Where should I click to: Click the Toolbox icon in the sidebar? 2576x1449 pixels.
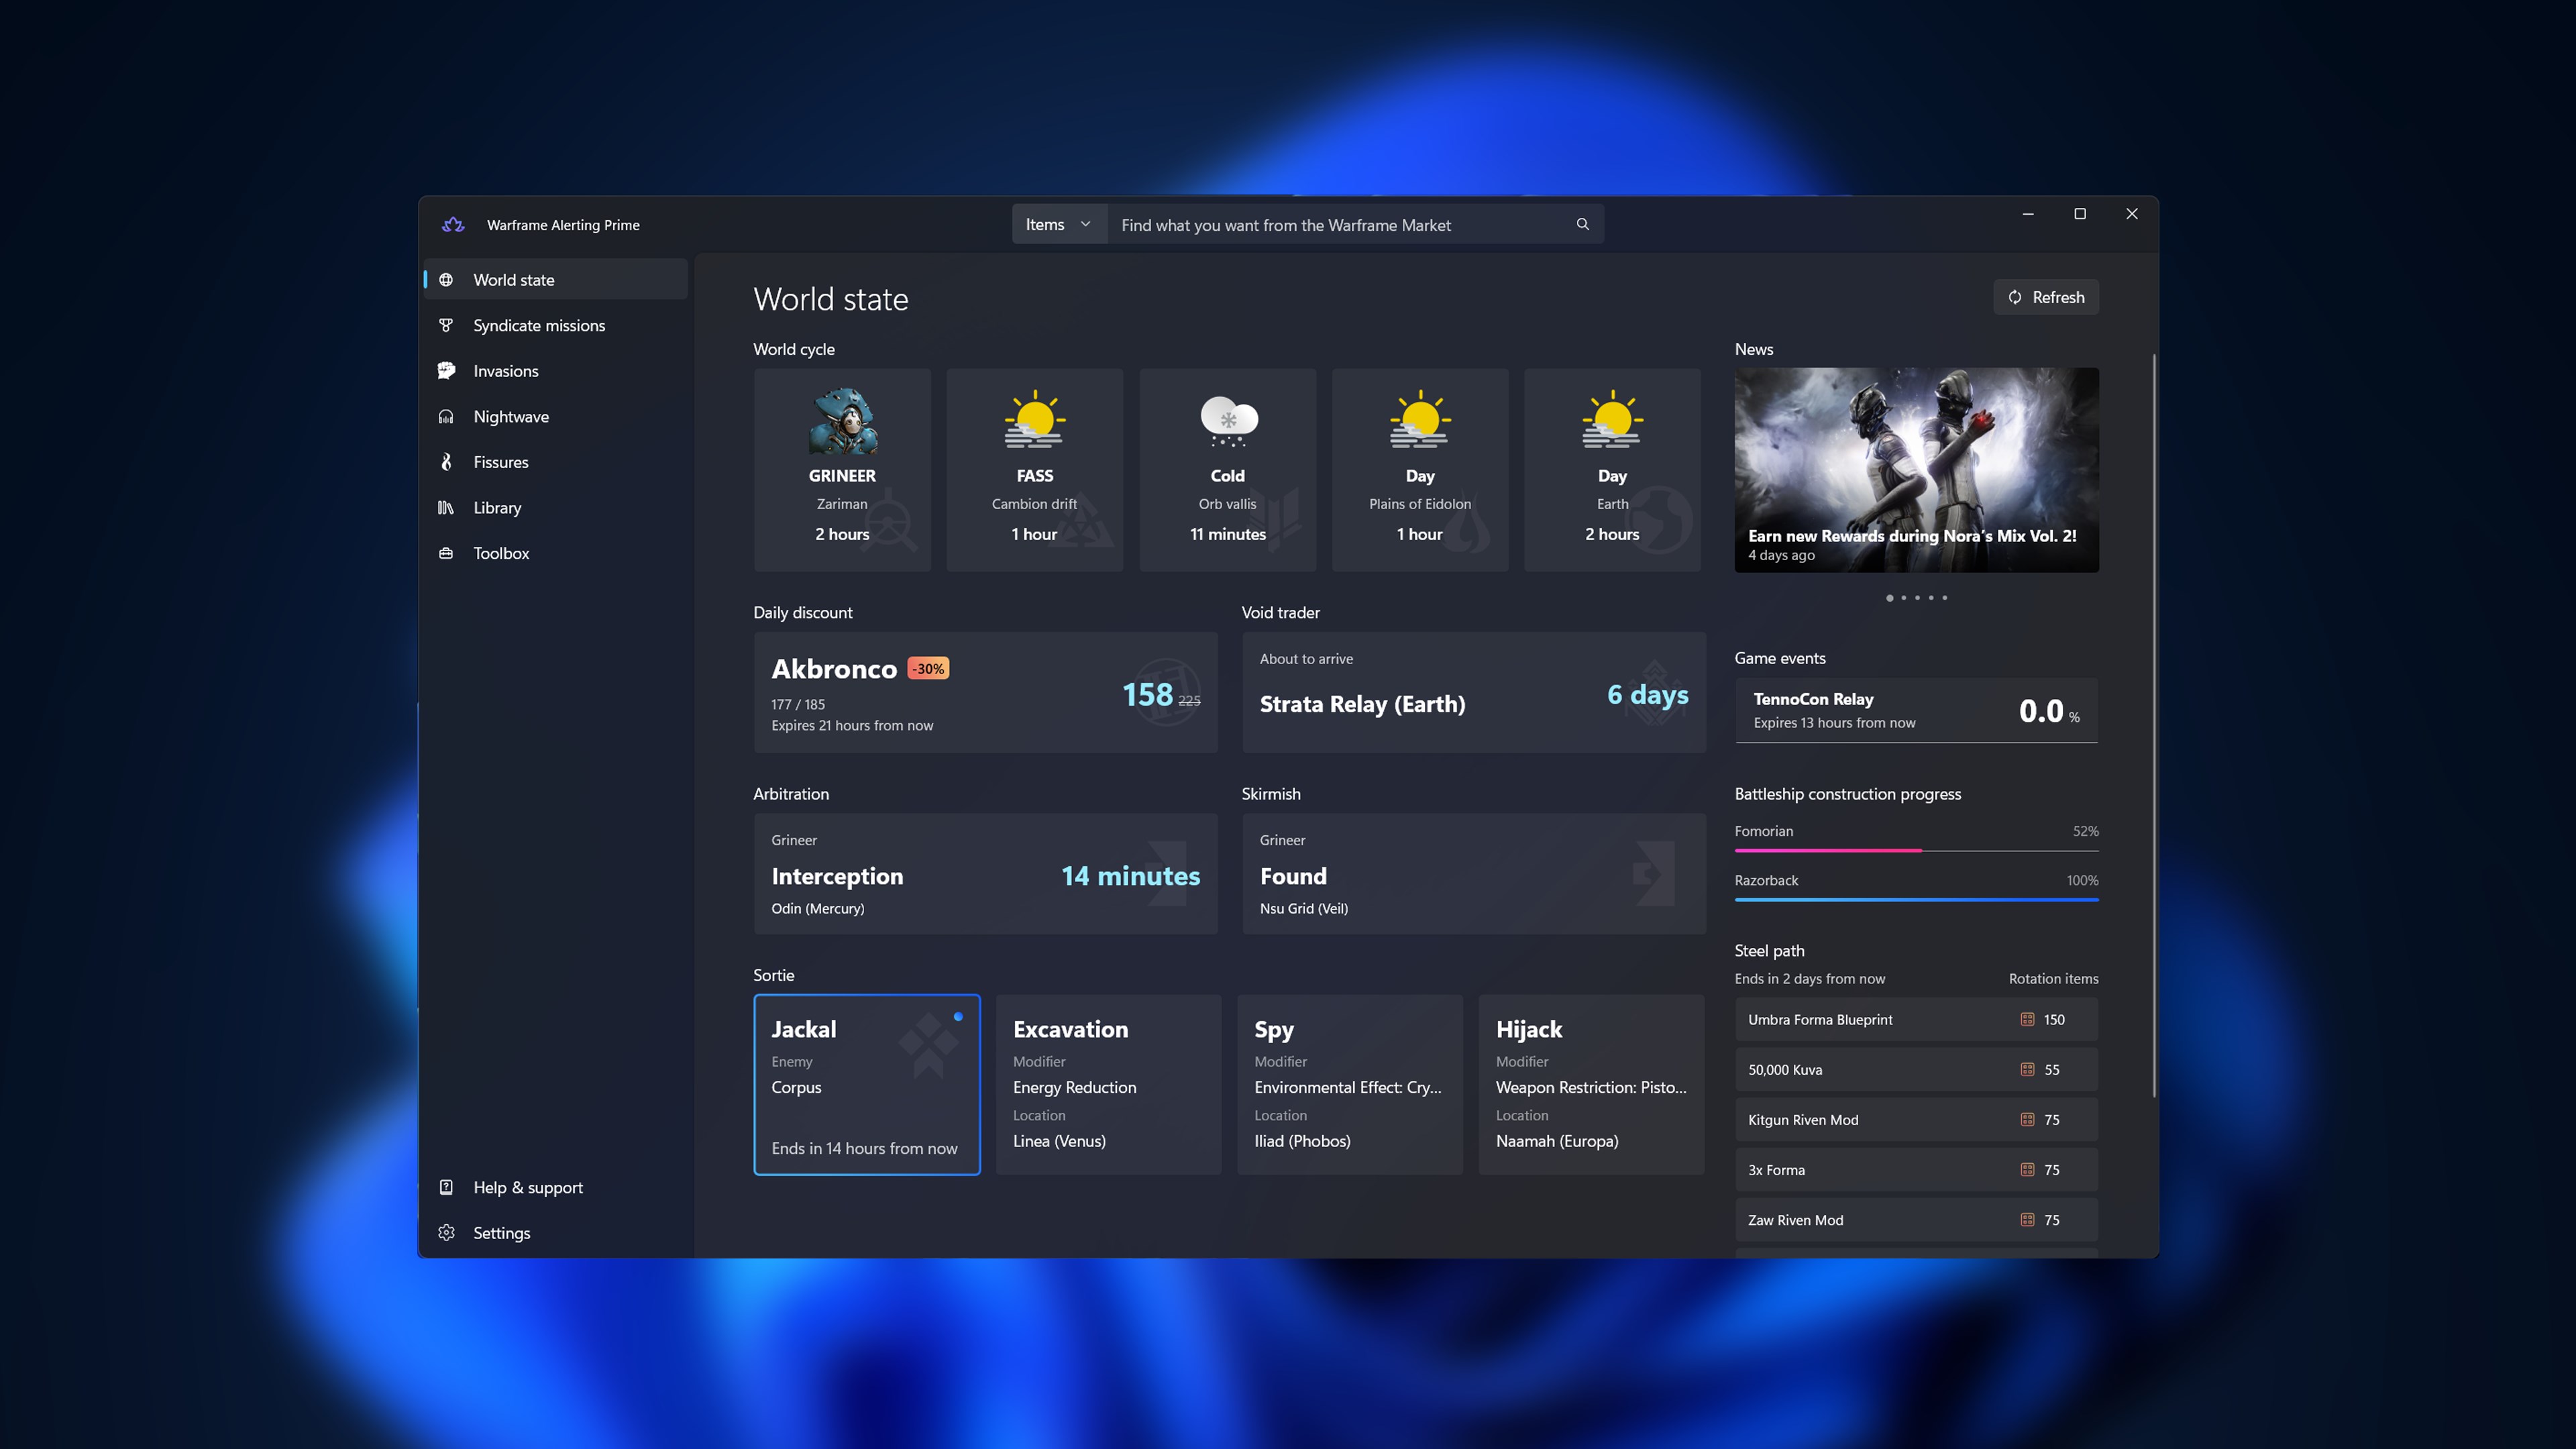click(x=446, y=553)
